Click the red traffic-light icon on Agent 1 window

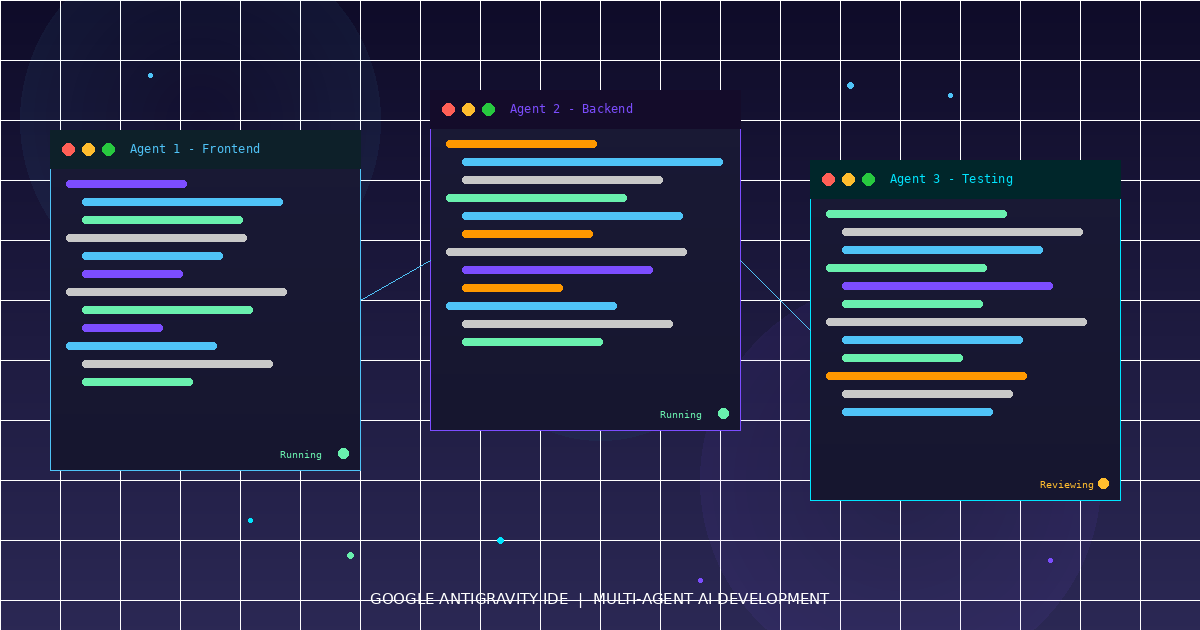[68, 148]
